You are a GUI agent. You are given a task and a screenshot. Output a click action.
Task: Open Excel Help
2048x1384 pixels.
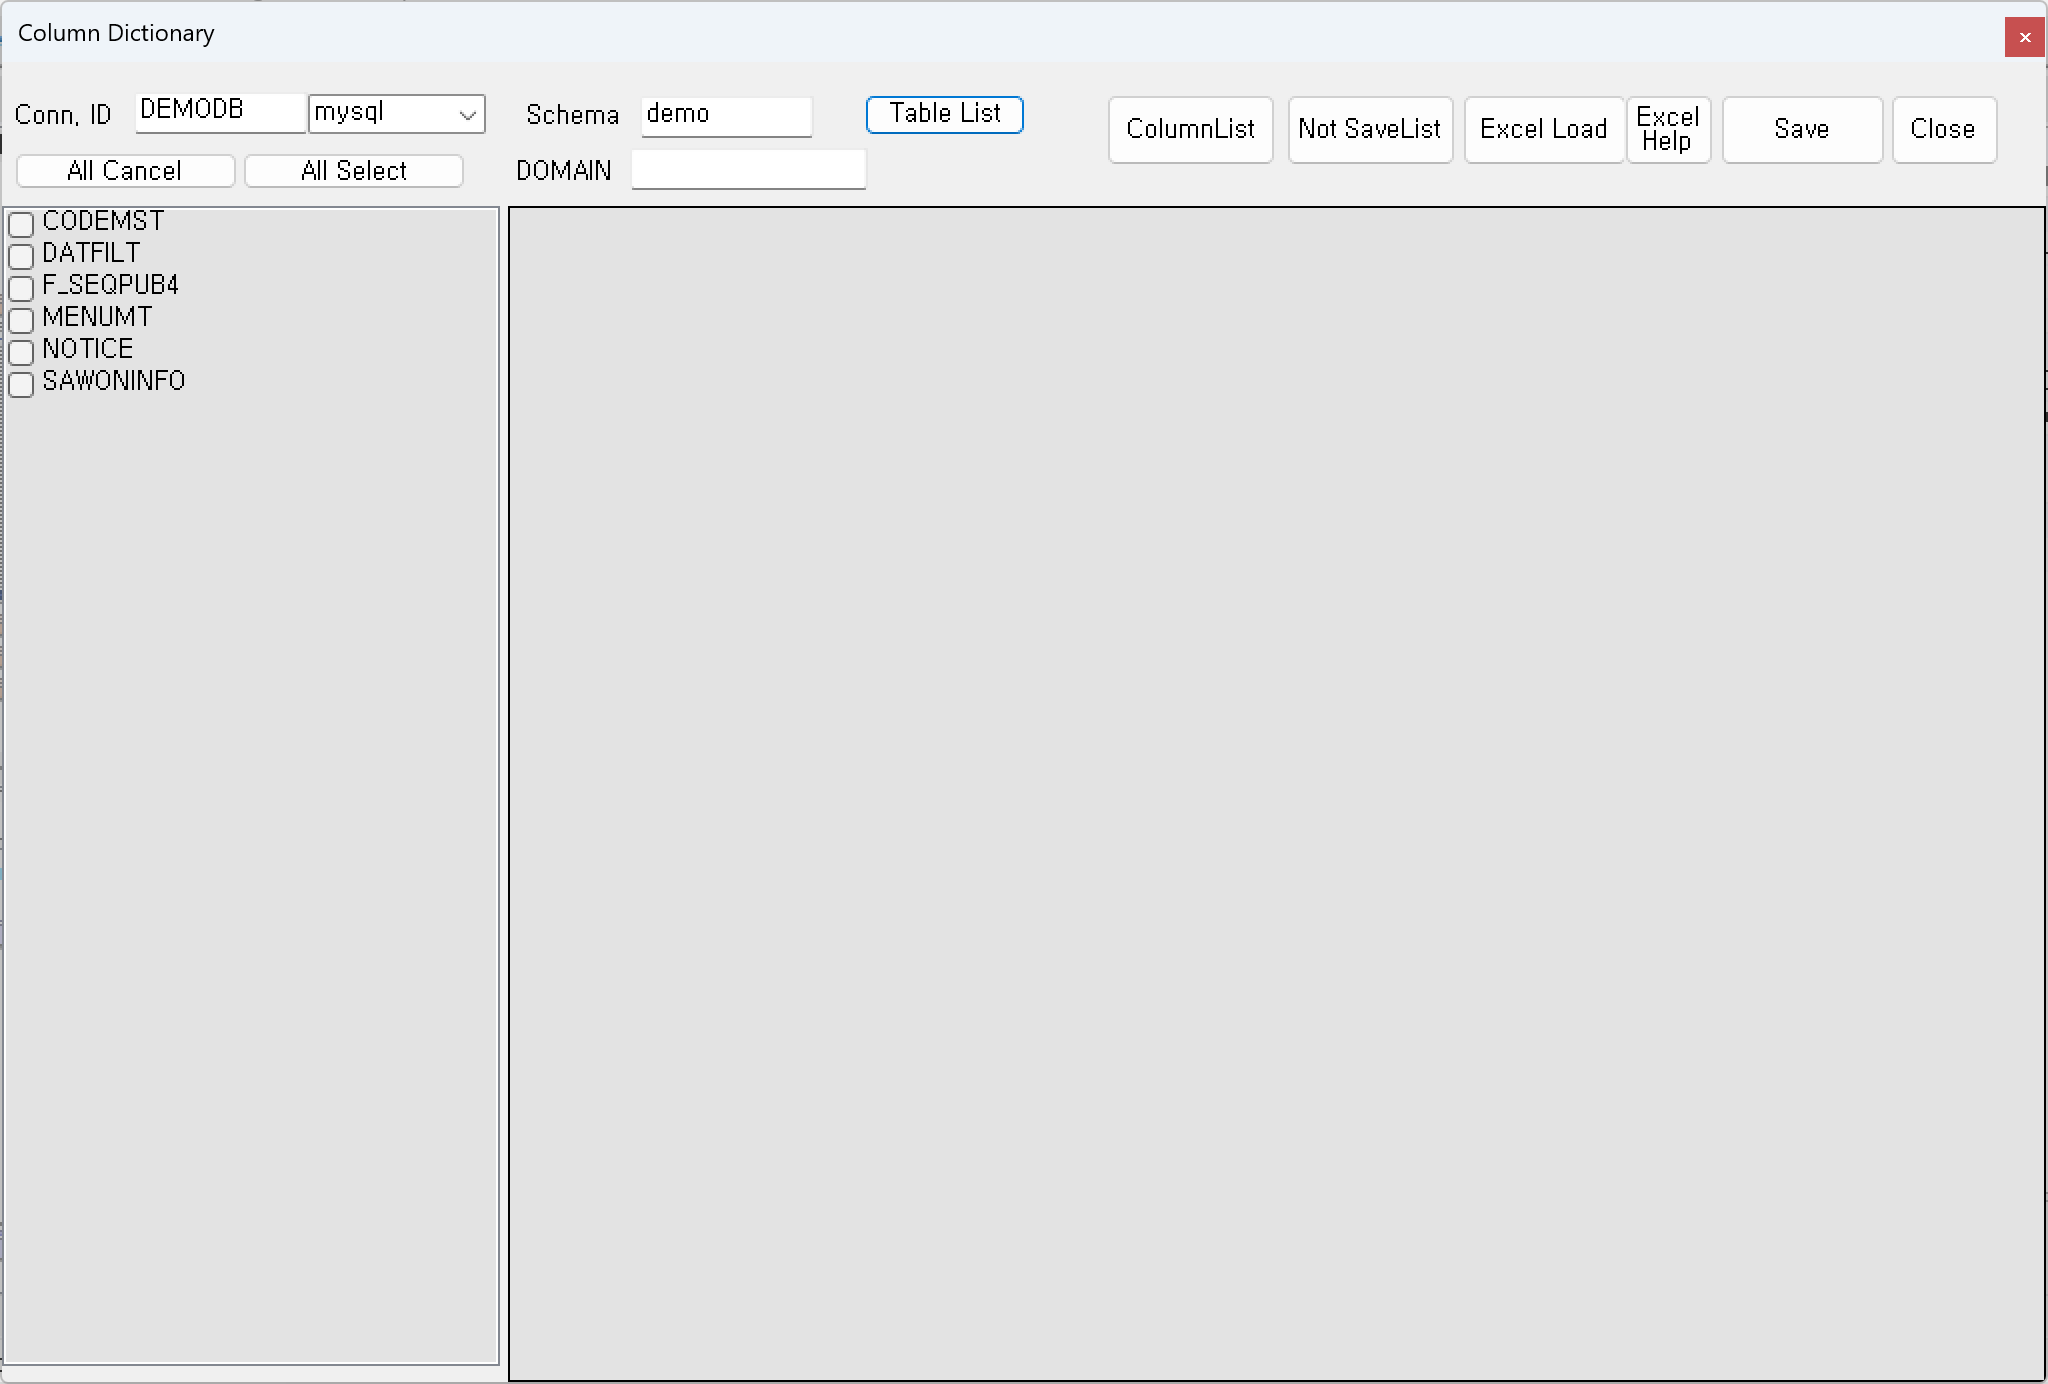click(1667, 129)
